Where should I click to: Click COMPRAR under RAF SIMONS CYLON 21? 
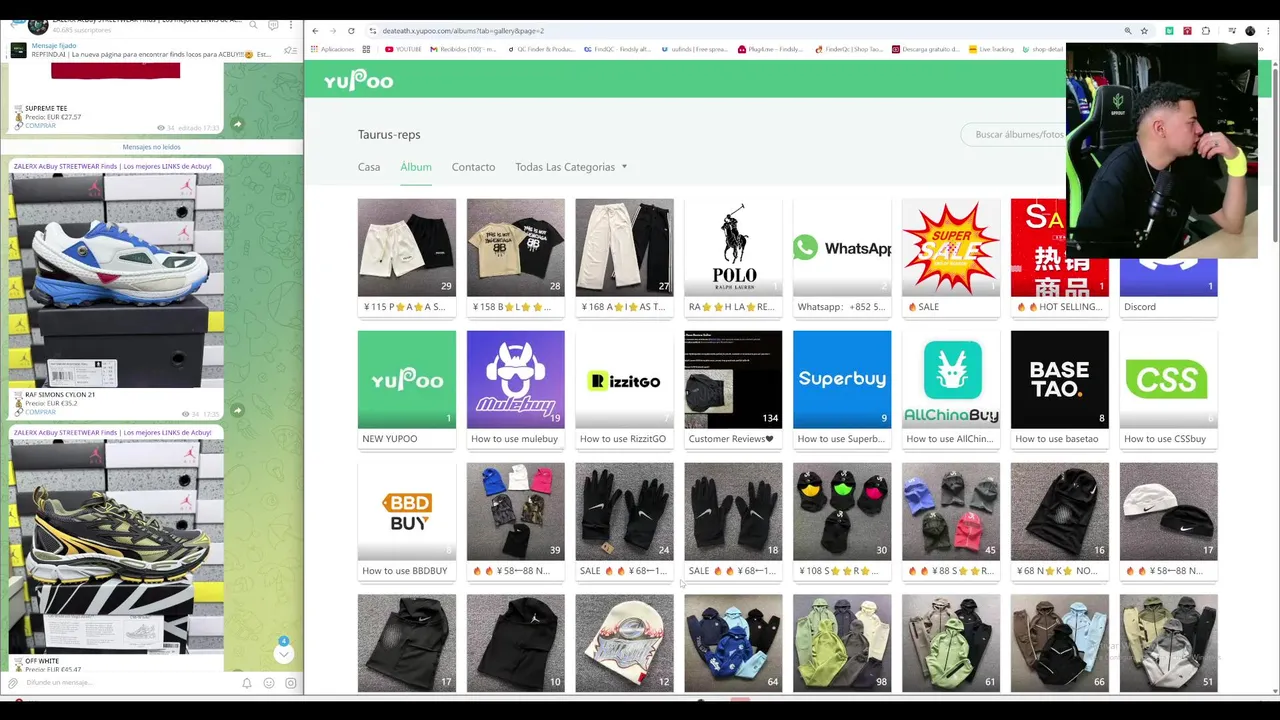[40, 412]
